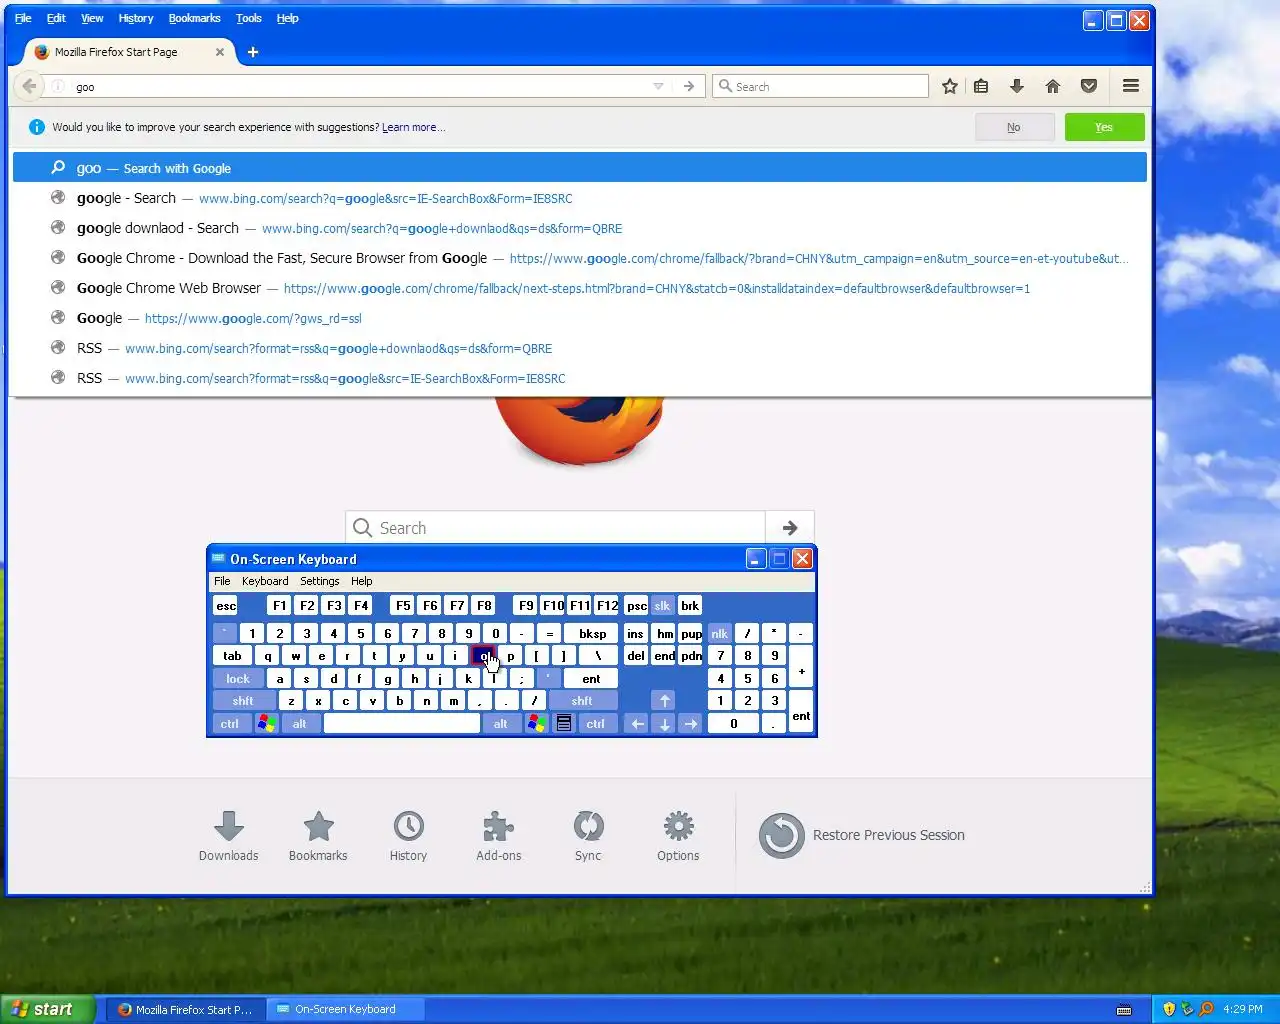
Task: Submit start page search arrow
Action: [790, 528]
